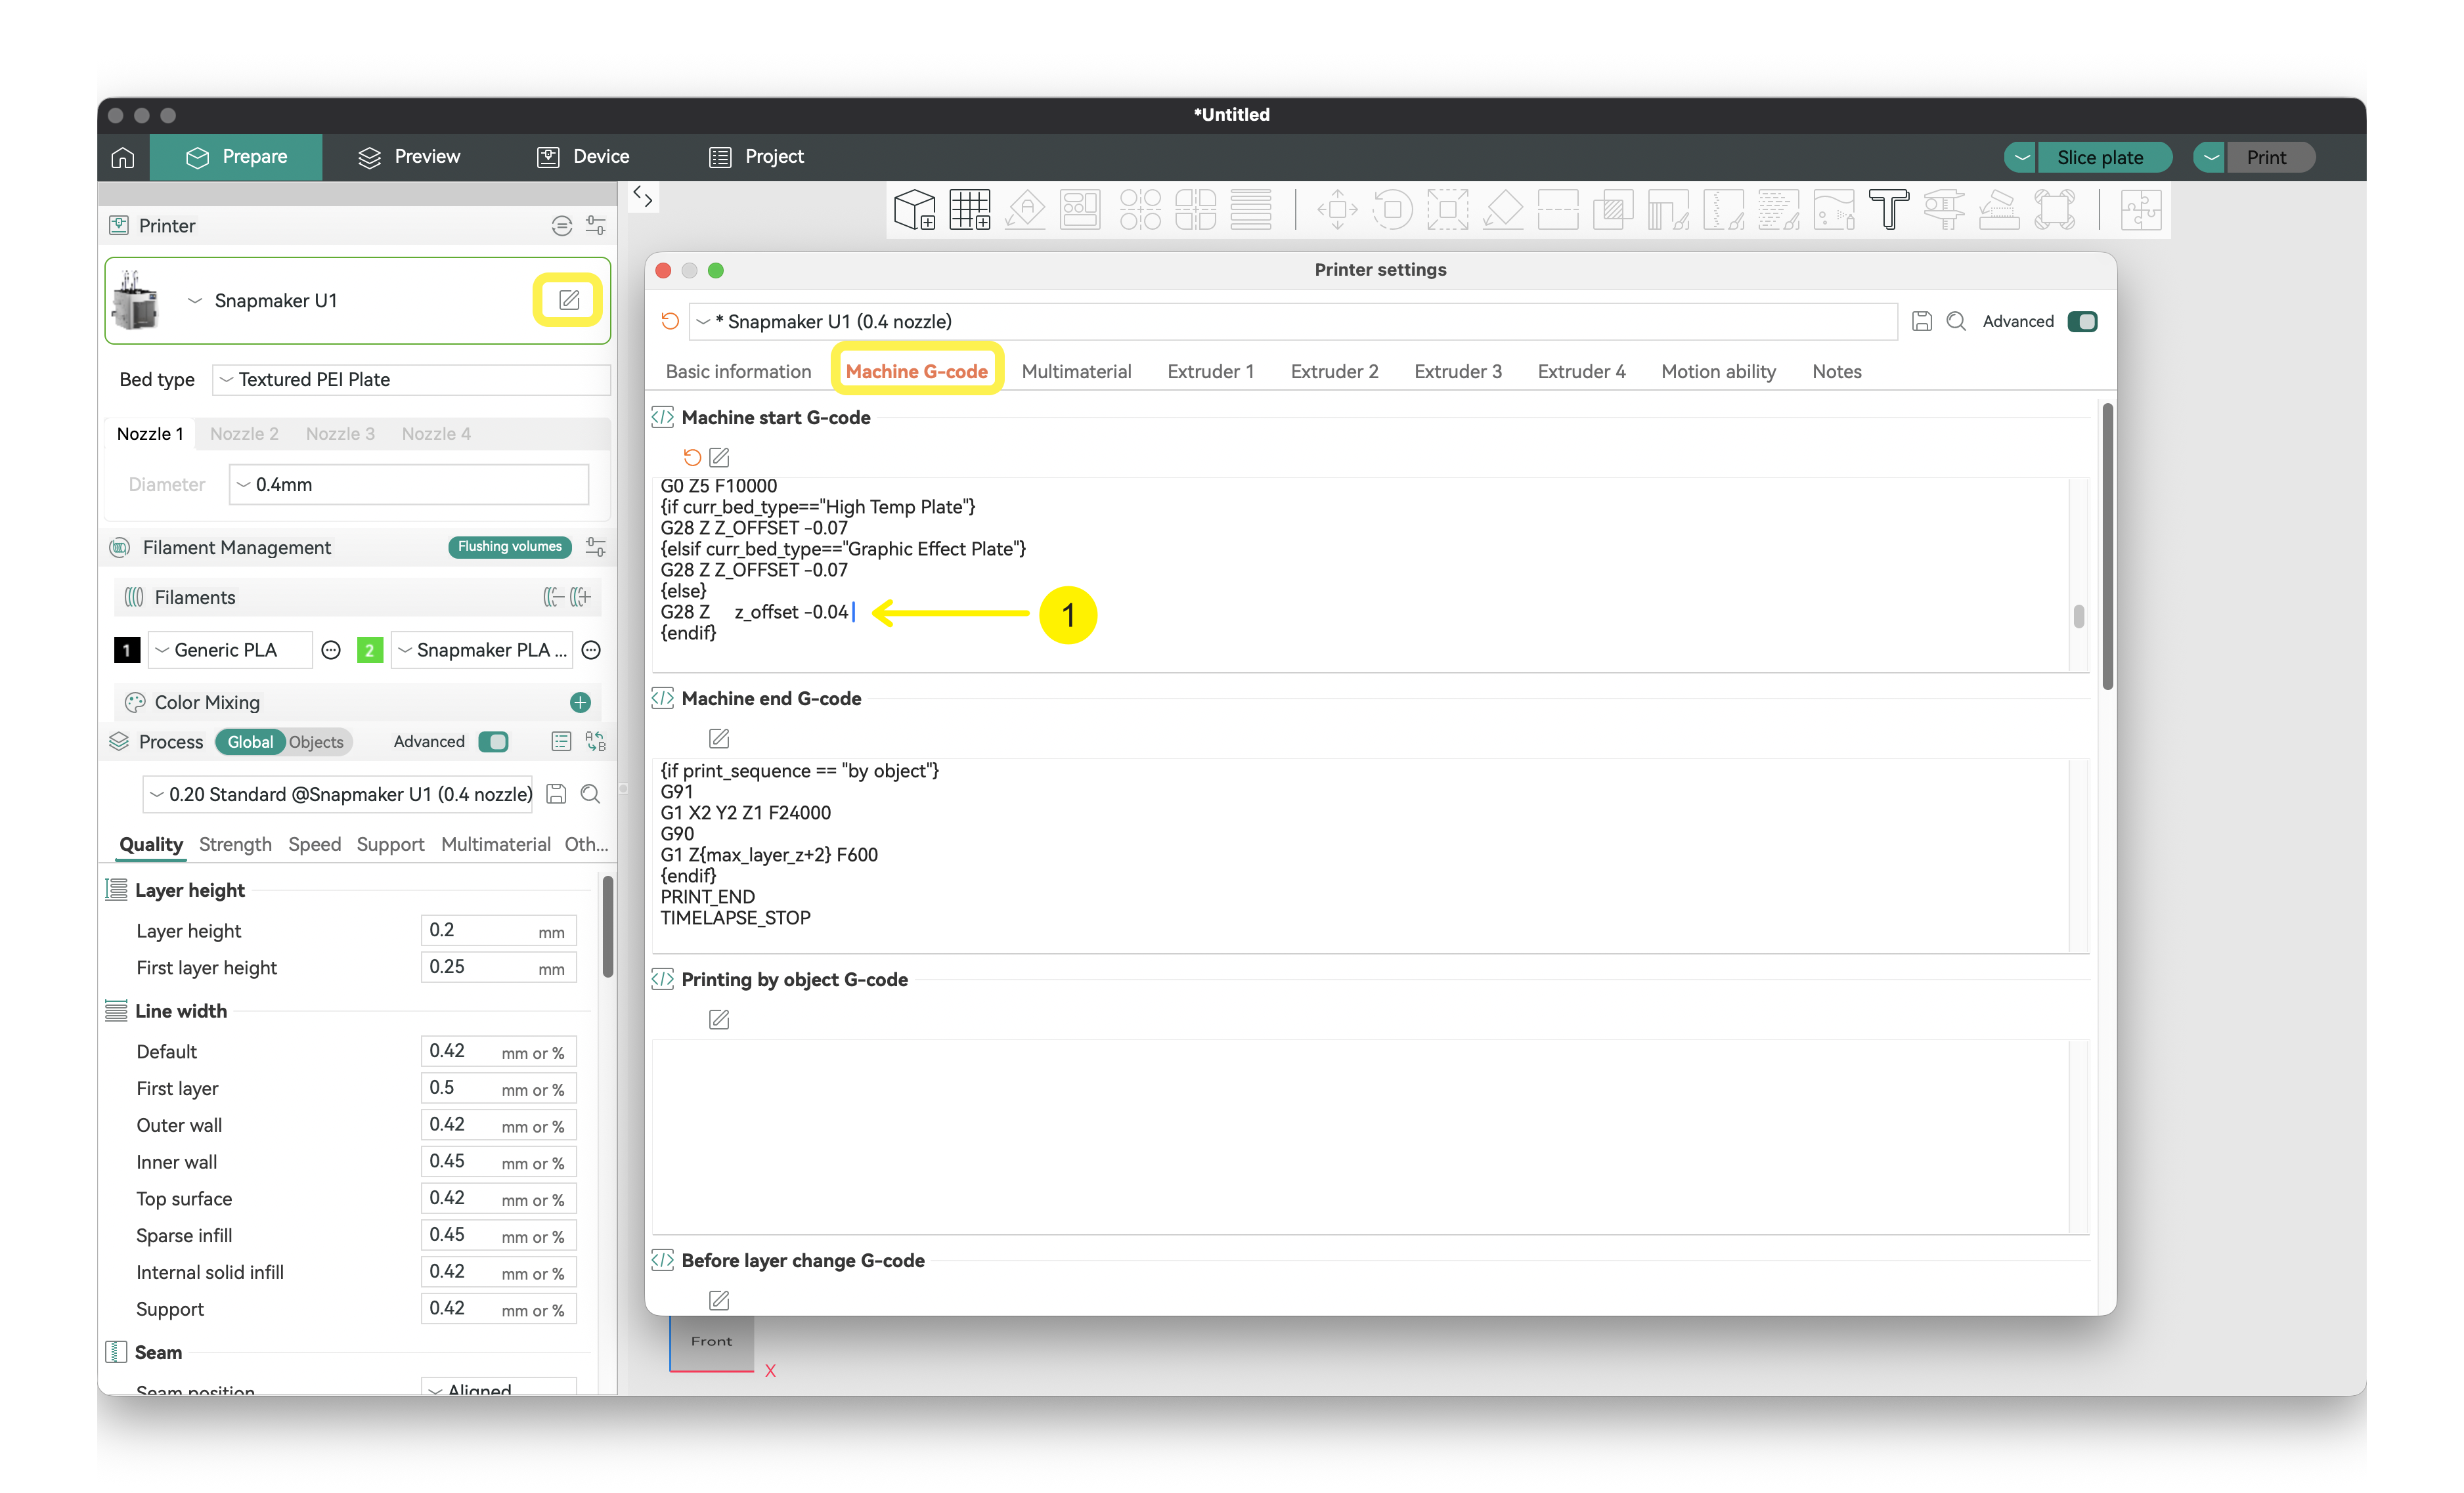Edit Machine start G-code in editor
Screen dimensions: 2464x1493
coord(719,457)
